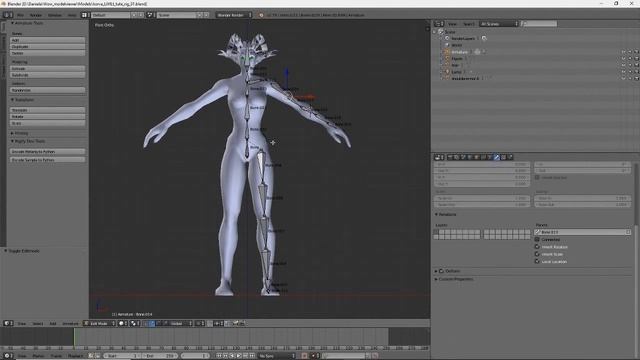
Task: Open the Window menu
Action: coord(55,15)
